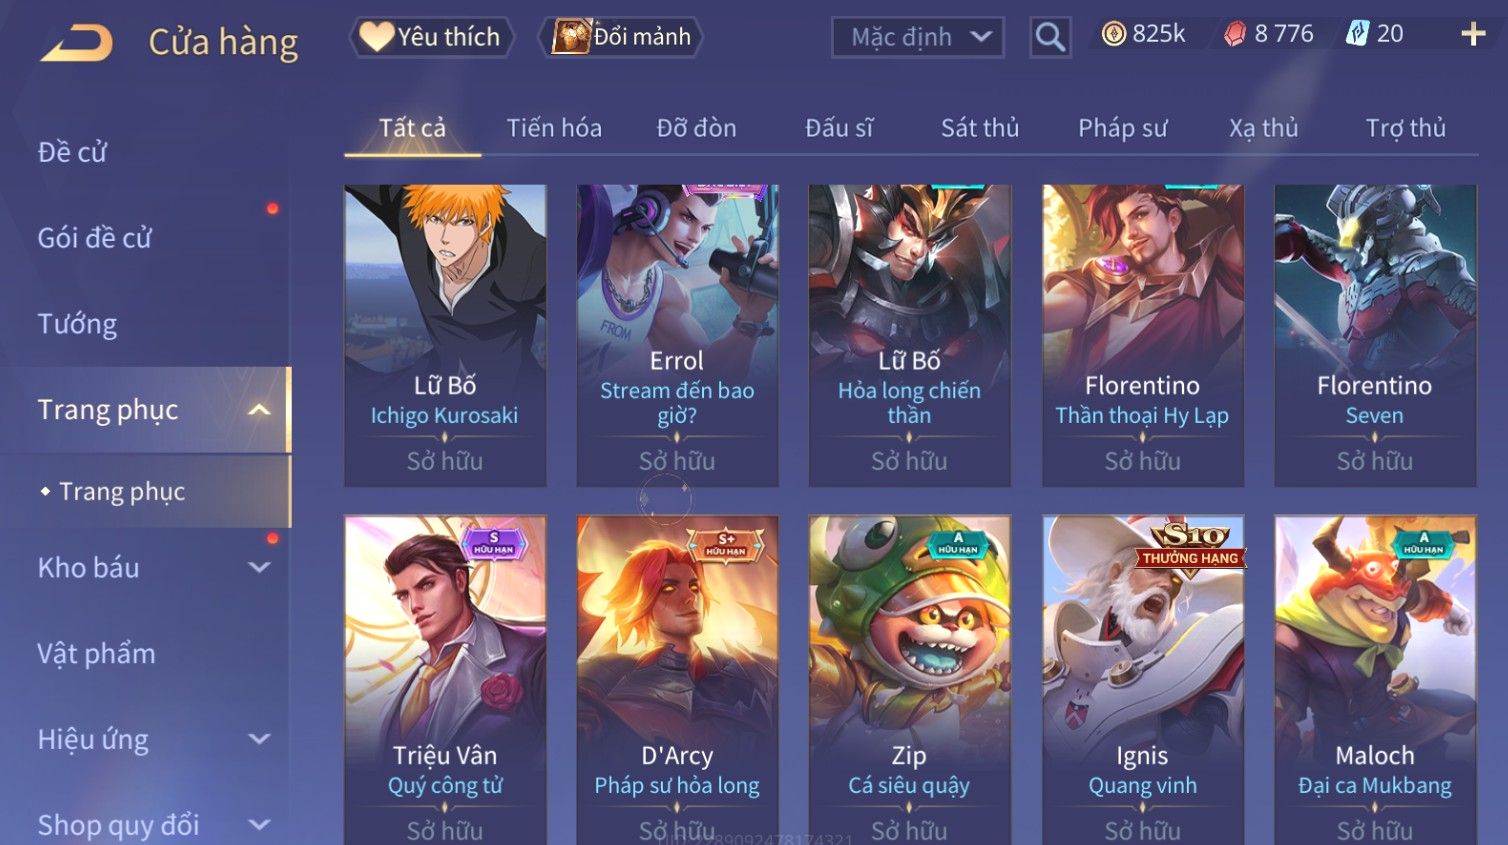Collapse the Trang phục sidebar section
1508x845 pixels.
(259, 410)
